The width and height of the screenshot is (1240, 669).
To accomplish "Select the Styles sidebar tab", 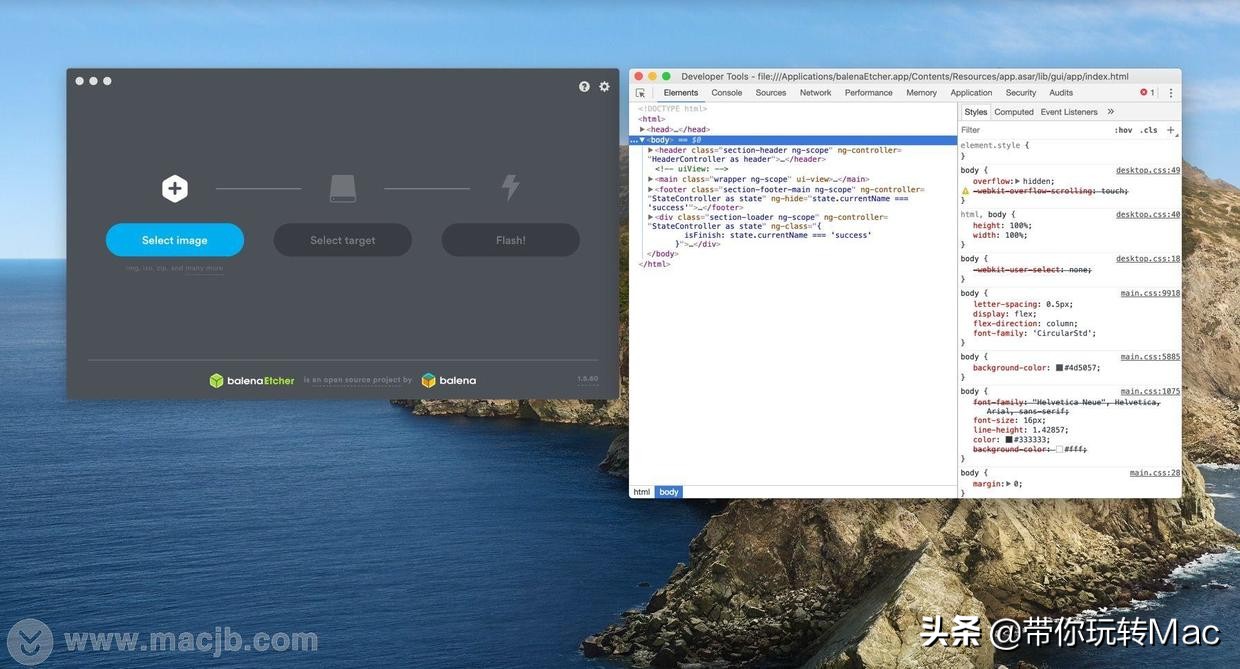I will 976,112.
